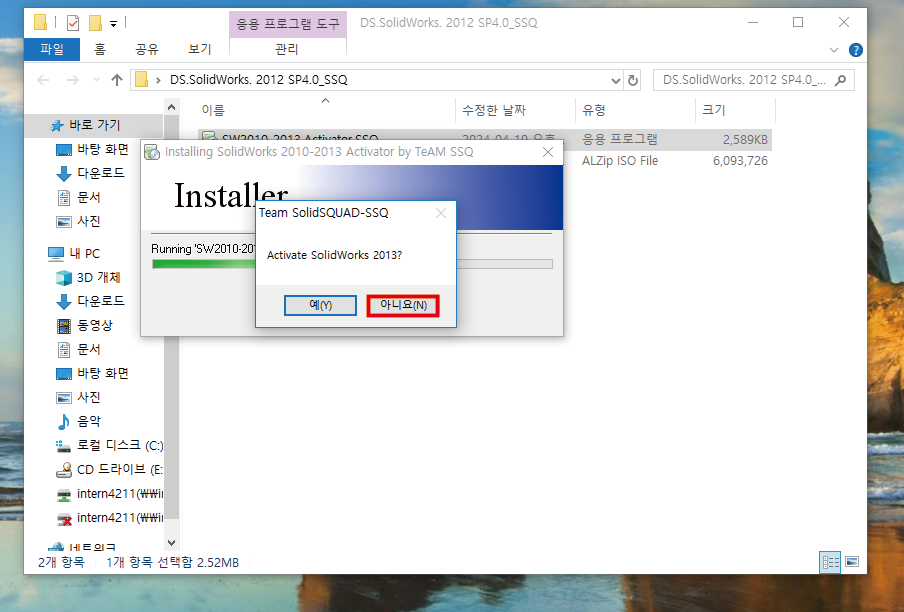Open the 홈 (Home) ribbon tab
904x612 pixels.
point(100,50)
